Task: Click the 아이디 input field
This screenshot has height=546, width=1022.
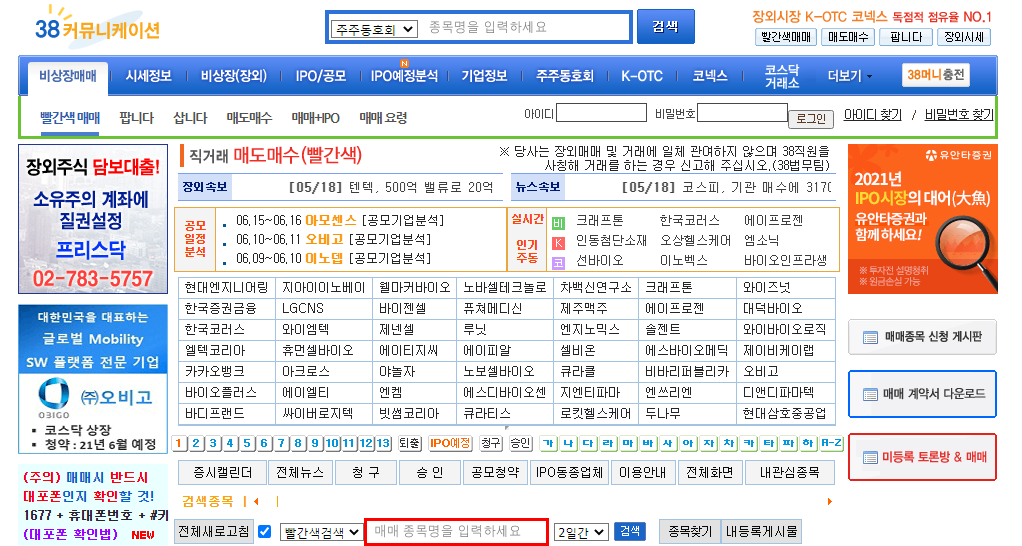Action: pyautogui.click(x=601, y=113)
